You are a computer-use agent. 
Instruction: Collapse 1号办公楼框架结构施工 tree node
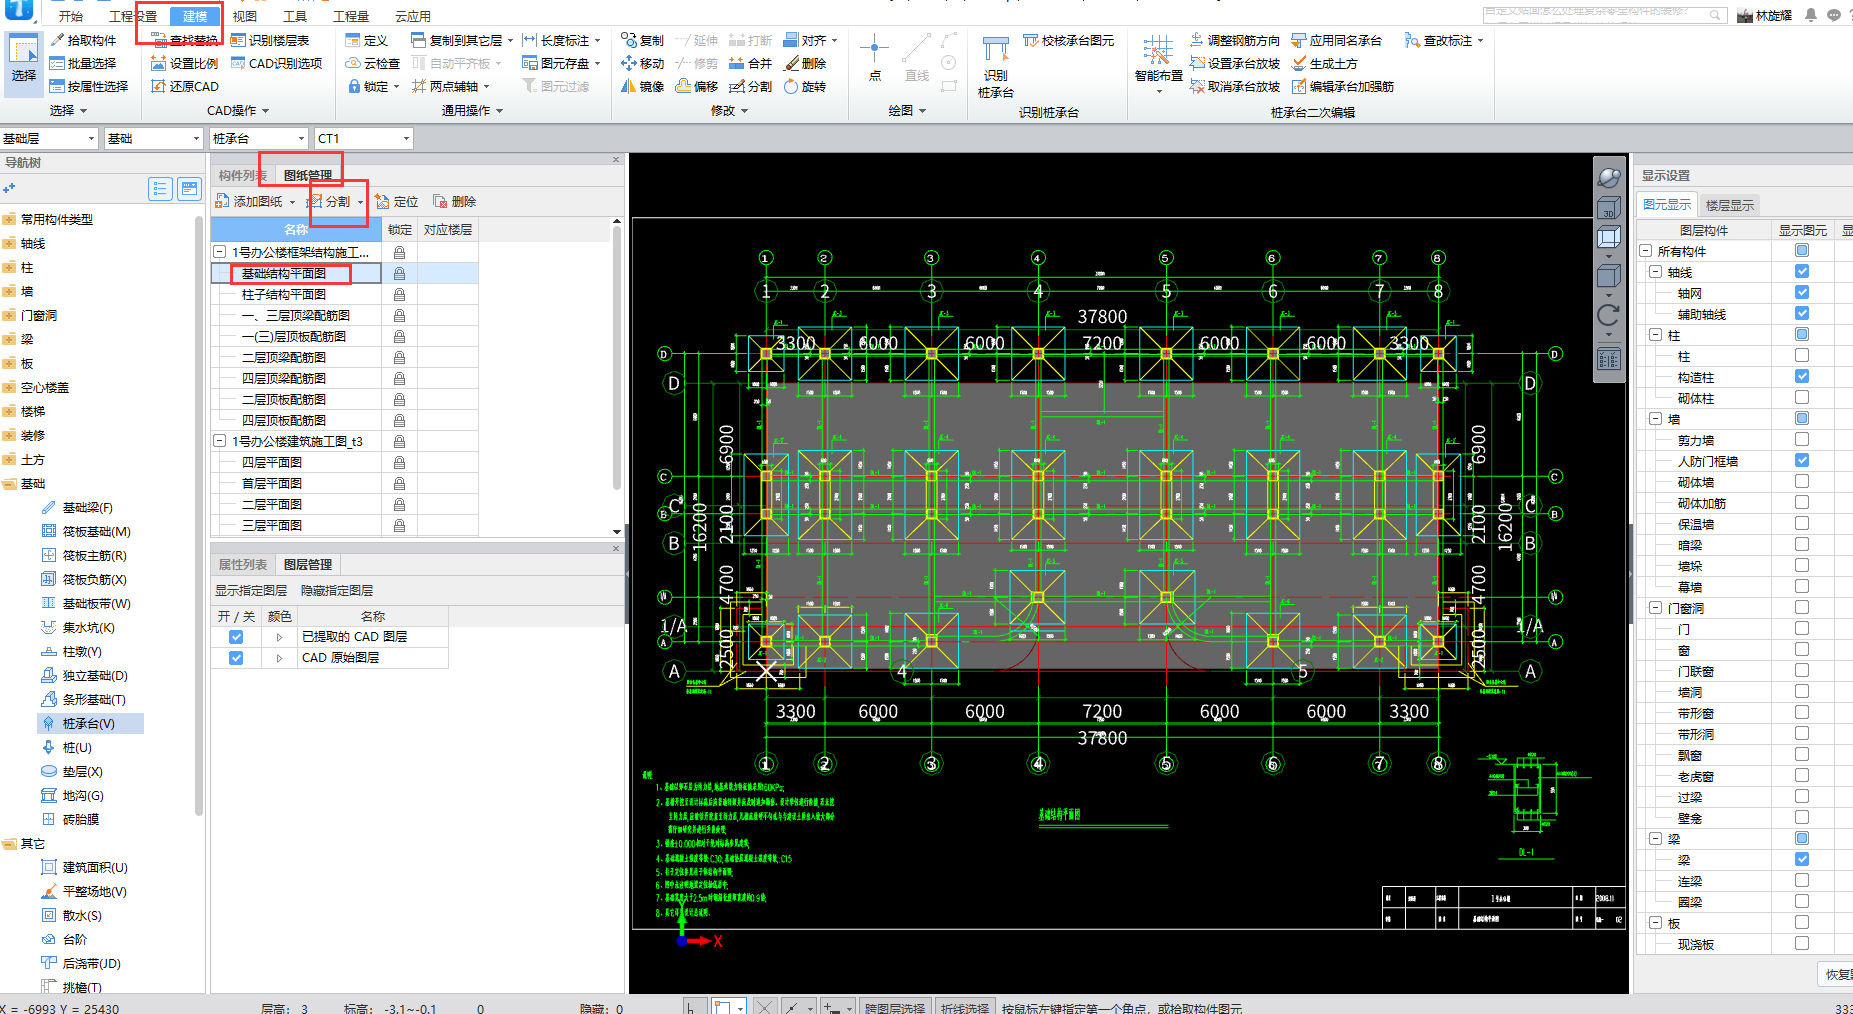click(220, 252)
